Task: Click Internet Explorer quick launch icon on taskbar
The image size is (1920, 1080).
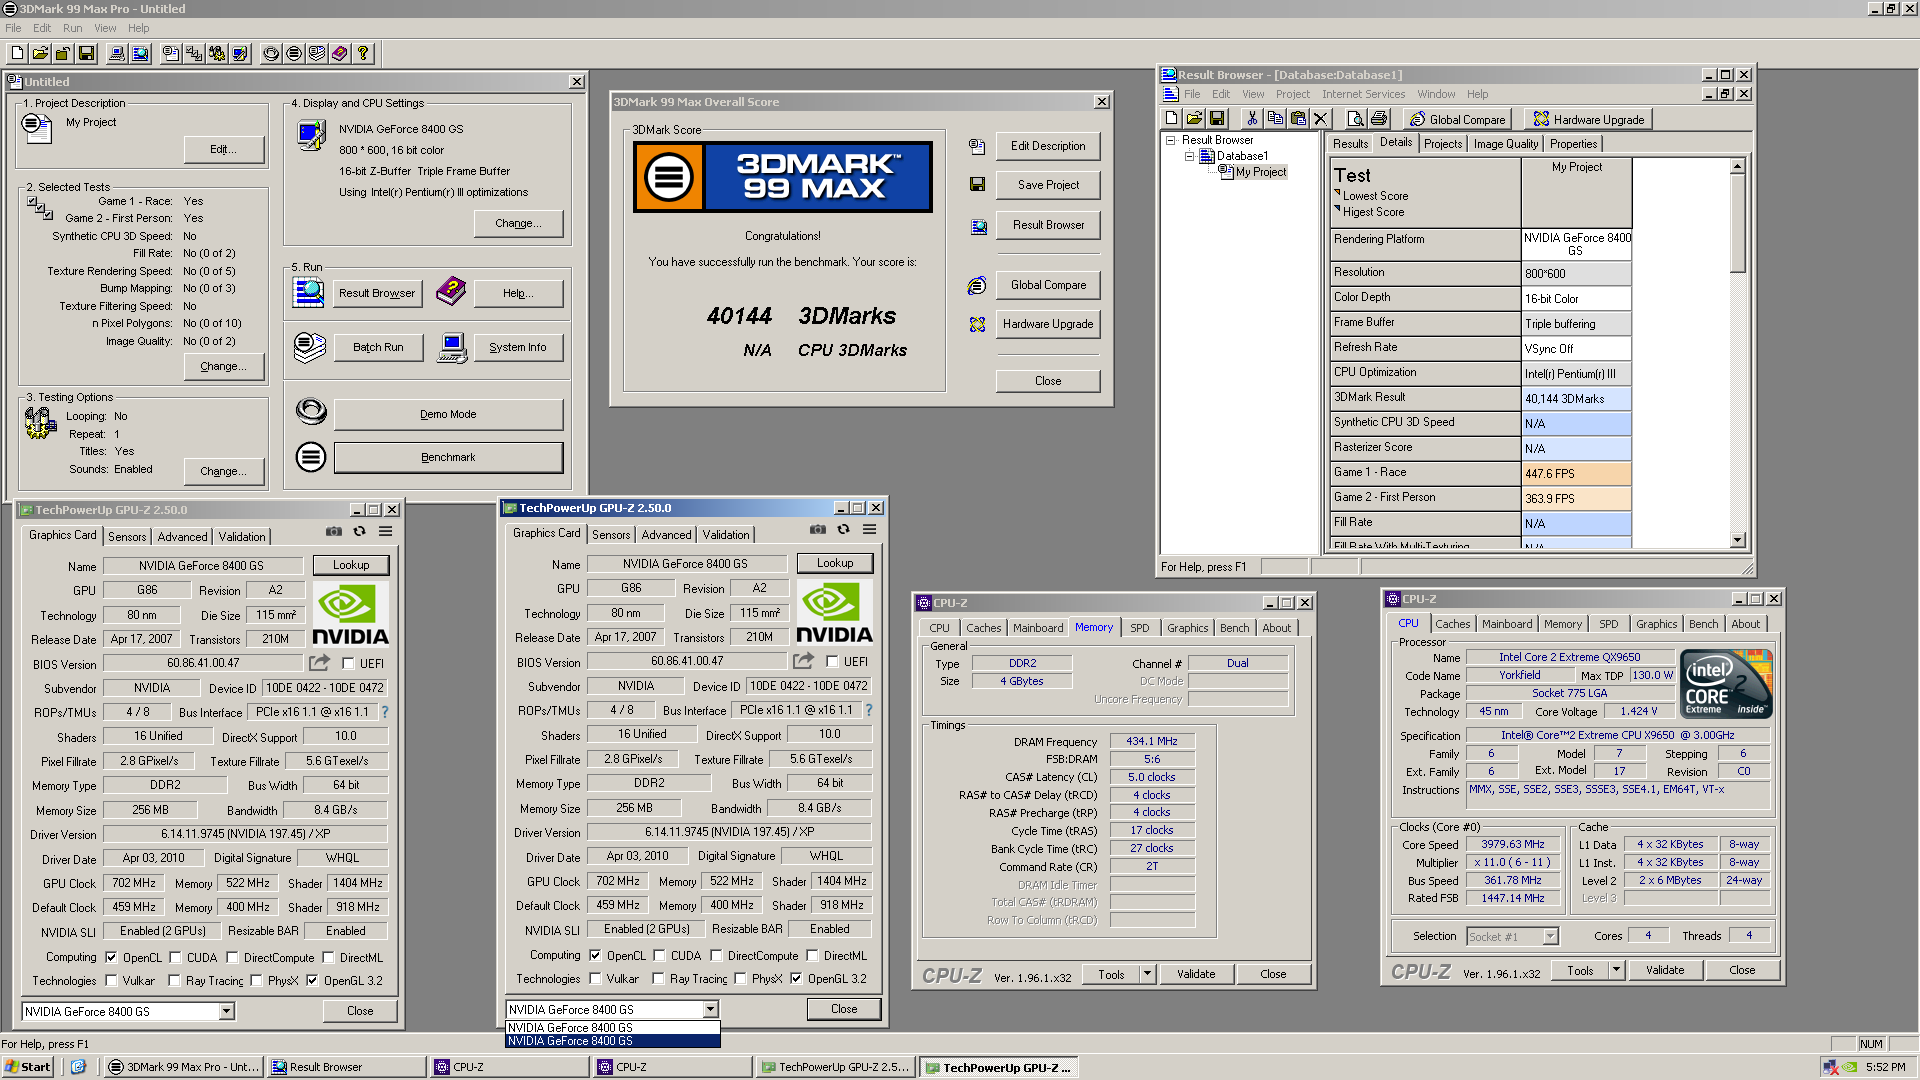Action: point(78,1067)
